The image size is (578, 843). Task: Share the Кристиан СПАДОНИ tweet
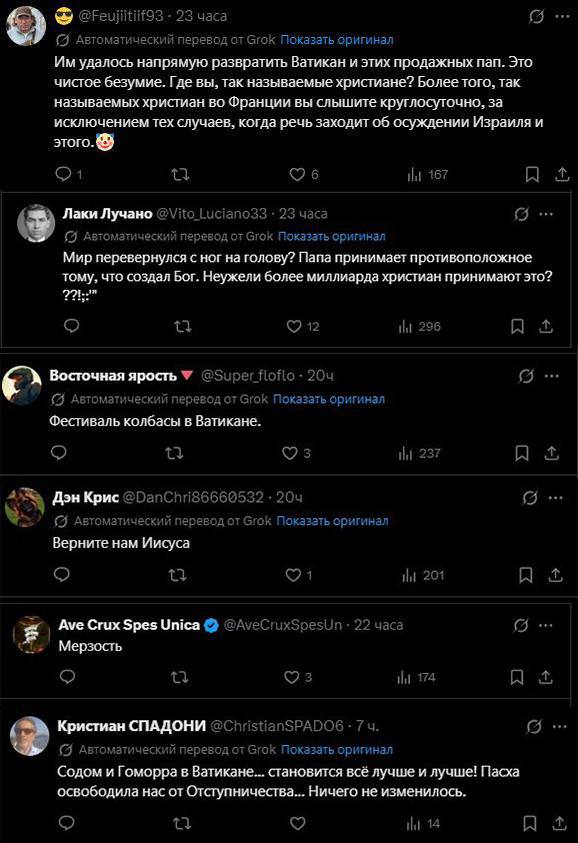tap(559, 823)
